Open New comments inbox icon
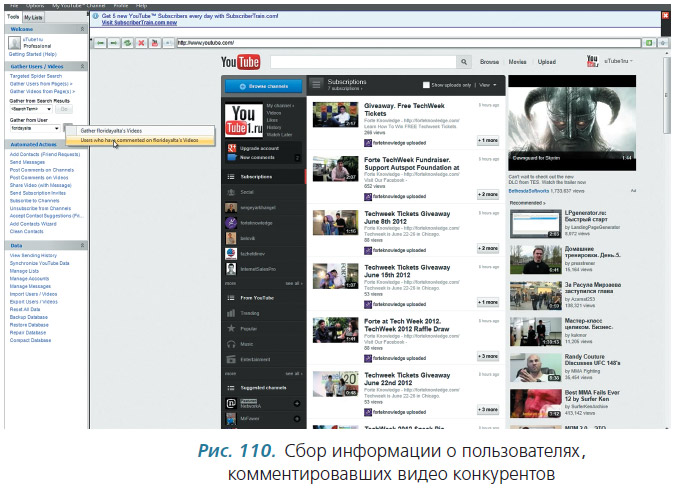Image resolution: width=677 pixels, height=489 pixels. [232, 157]
